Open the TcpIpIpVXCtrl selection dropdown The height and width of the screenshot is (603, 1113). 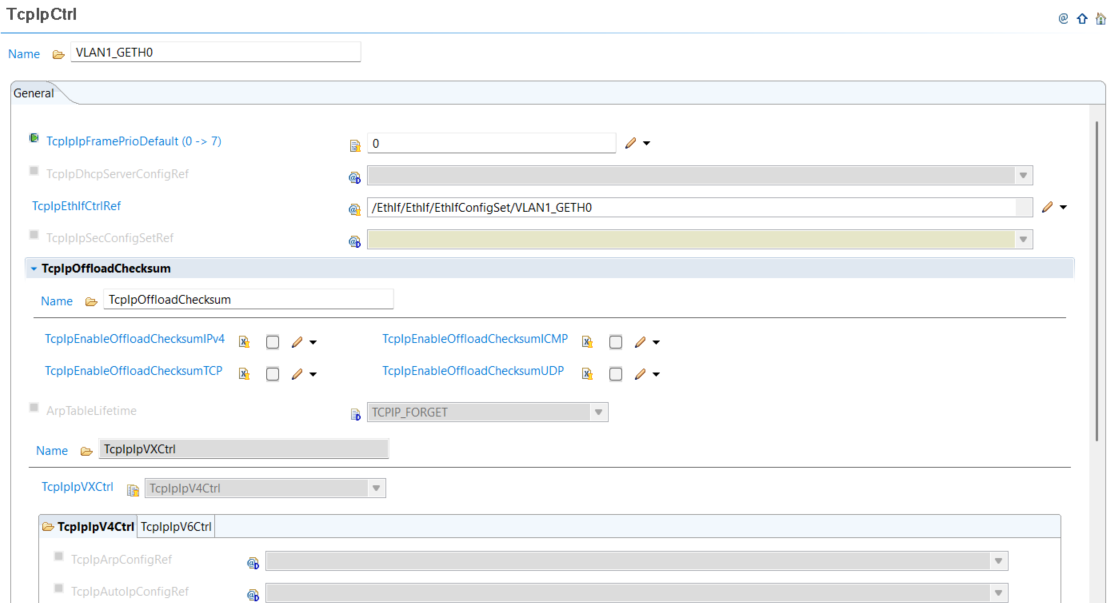click(376, 489)
